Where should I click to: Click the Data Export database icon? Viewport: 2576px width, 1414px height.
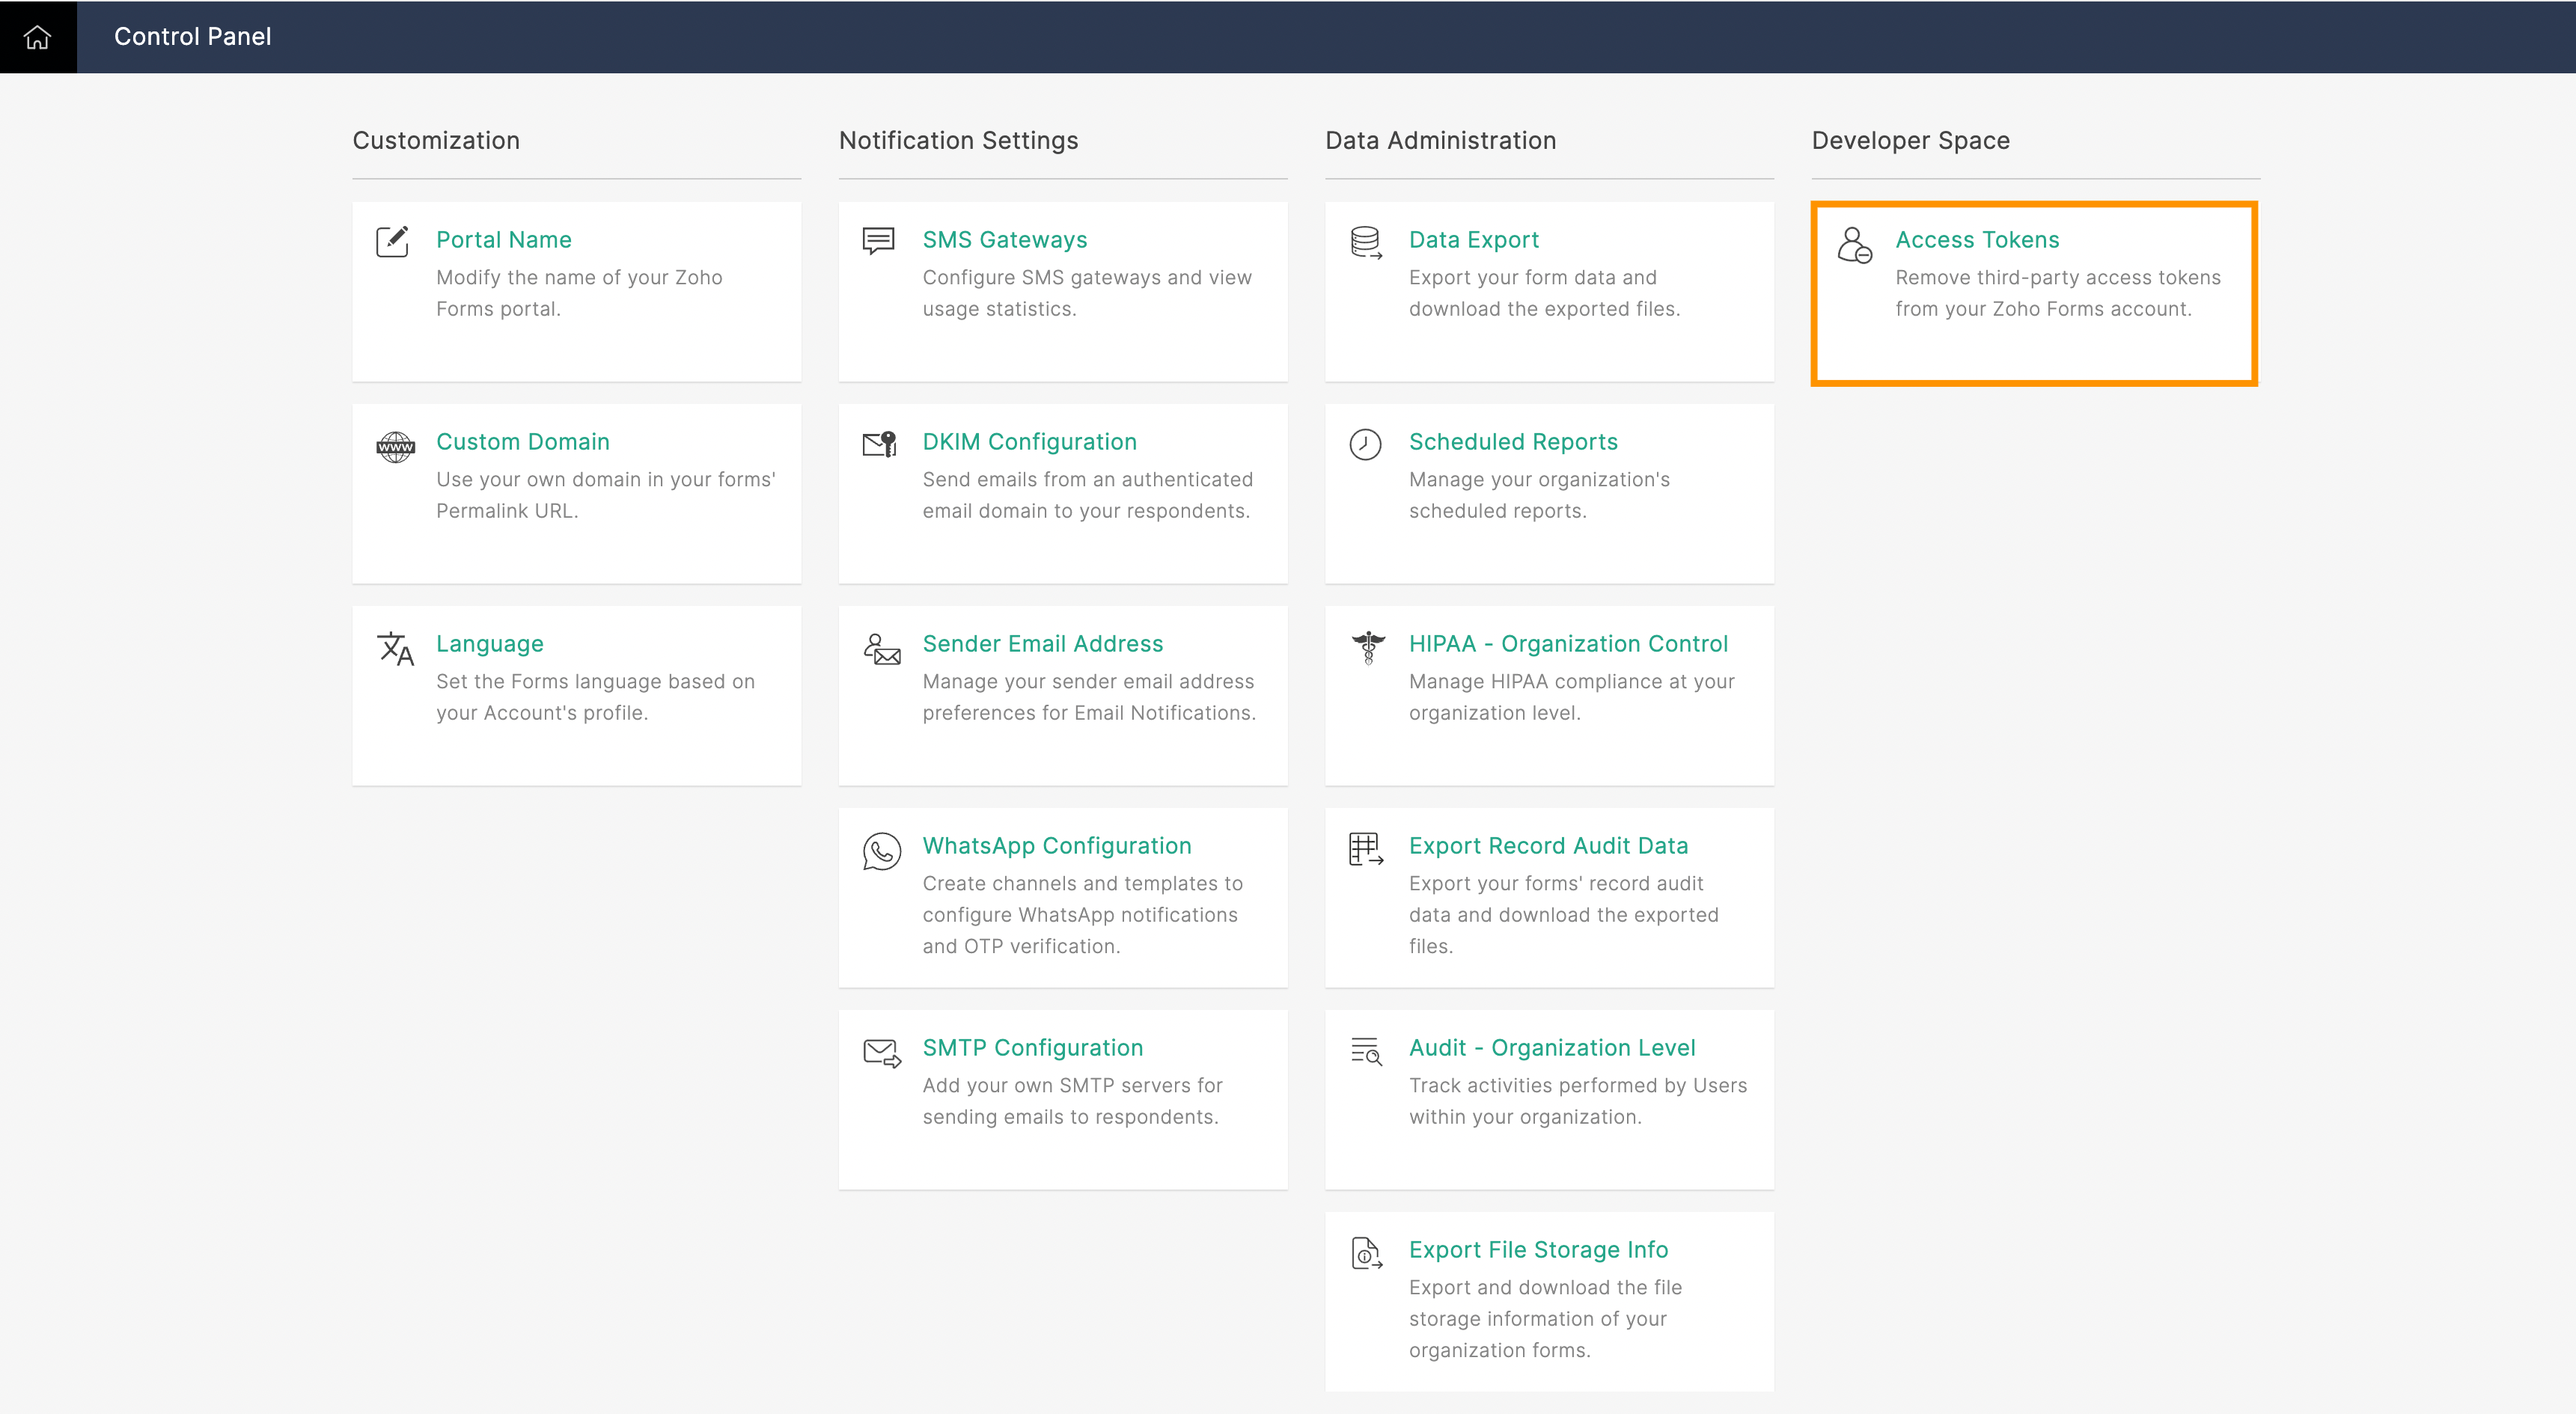coord(1365,242)
